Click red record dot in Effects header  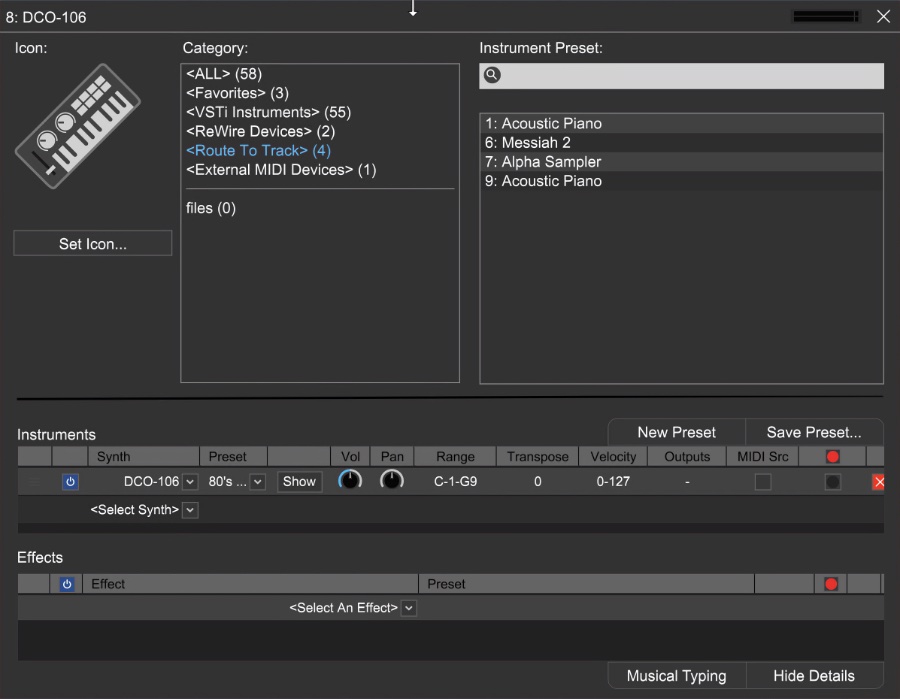831,584
